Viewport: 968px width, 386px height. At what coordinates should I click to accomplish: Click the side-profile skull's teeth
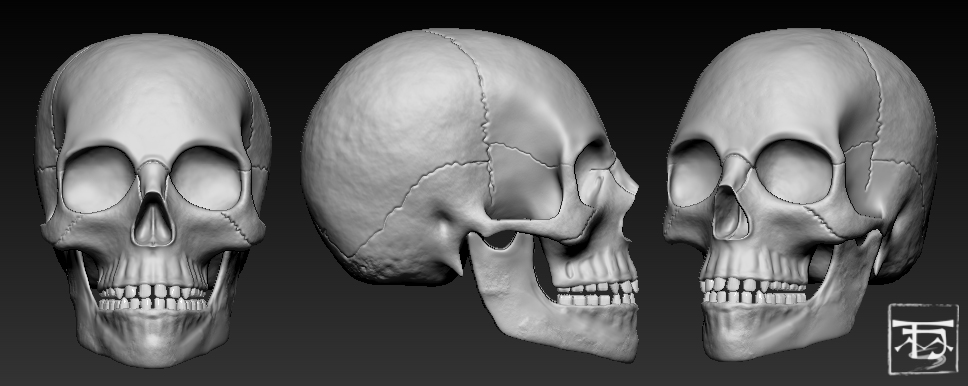597,293
